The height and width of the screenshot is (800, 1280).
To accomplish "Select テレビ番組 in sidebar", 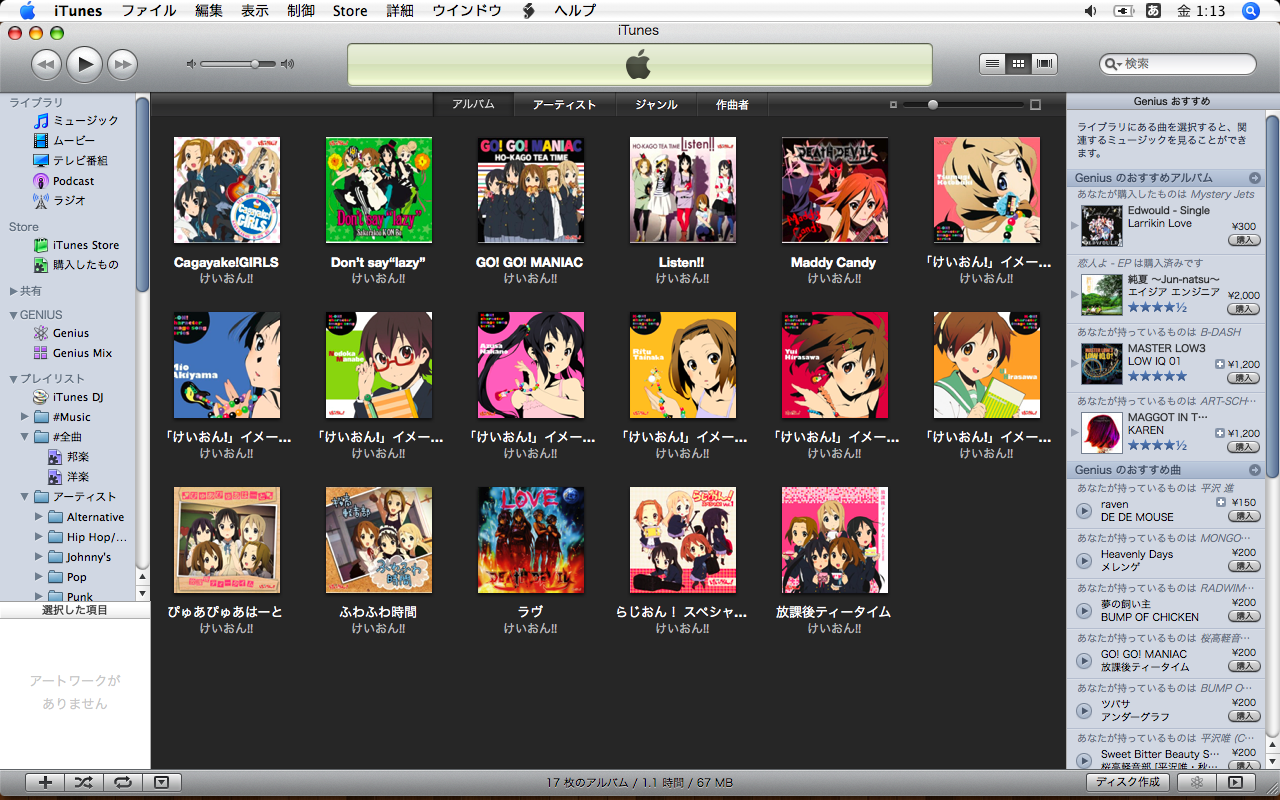I will (x=70, y=160).
